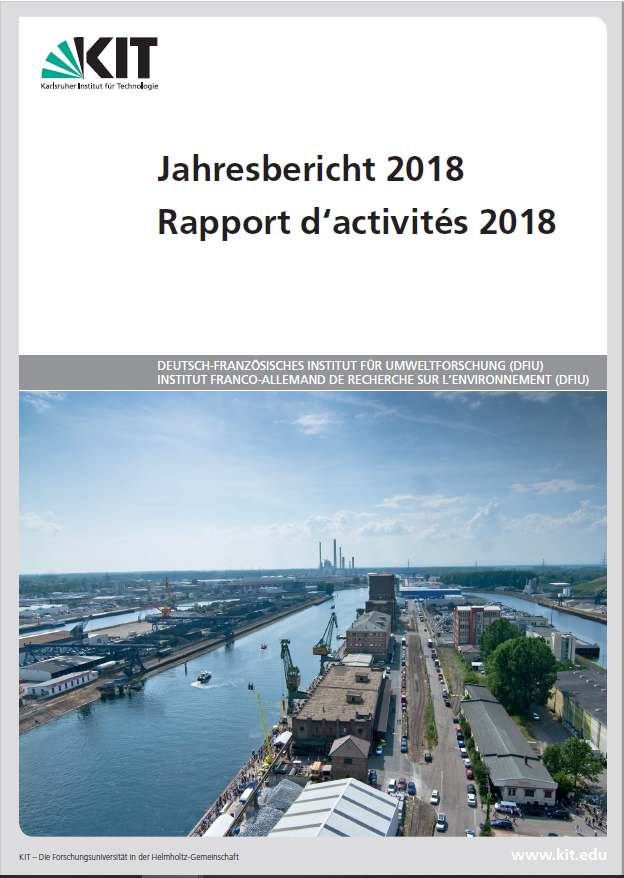Open the www.kit.edu link

click(x=558, y=855)
